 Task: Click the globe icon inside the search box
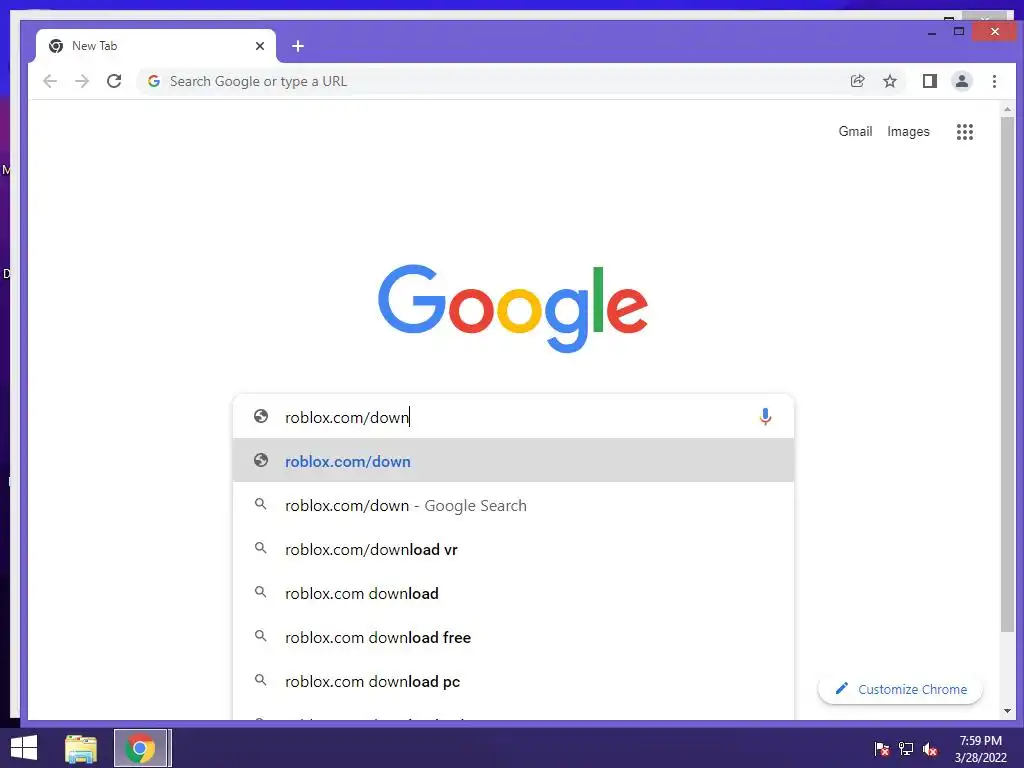(x=261, y=417)
